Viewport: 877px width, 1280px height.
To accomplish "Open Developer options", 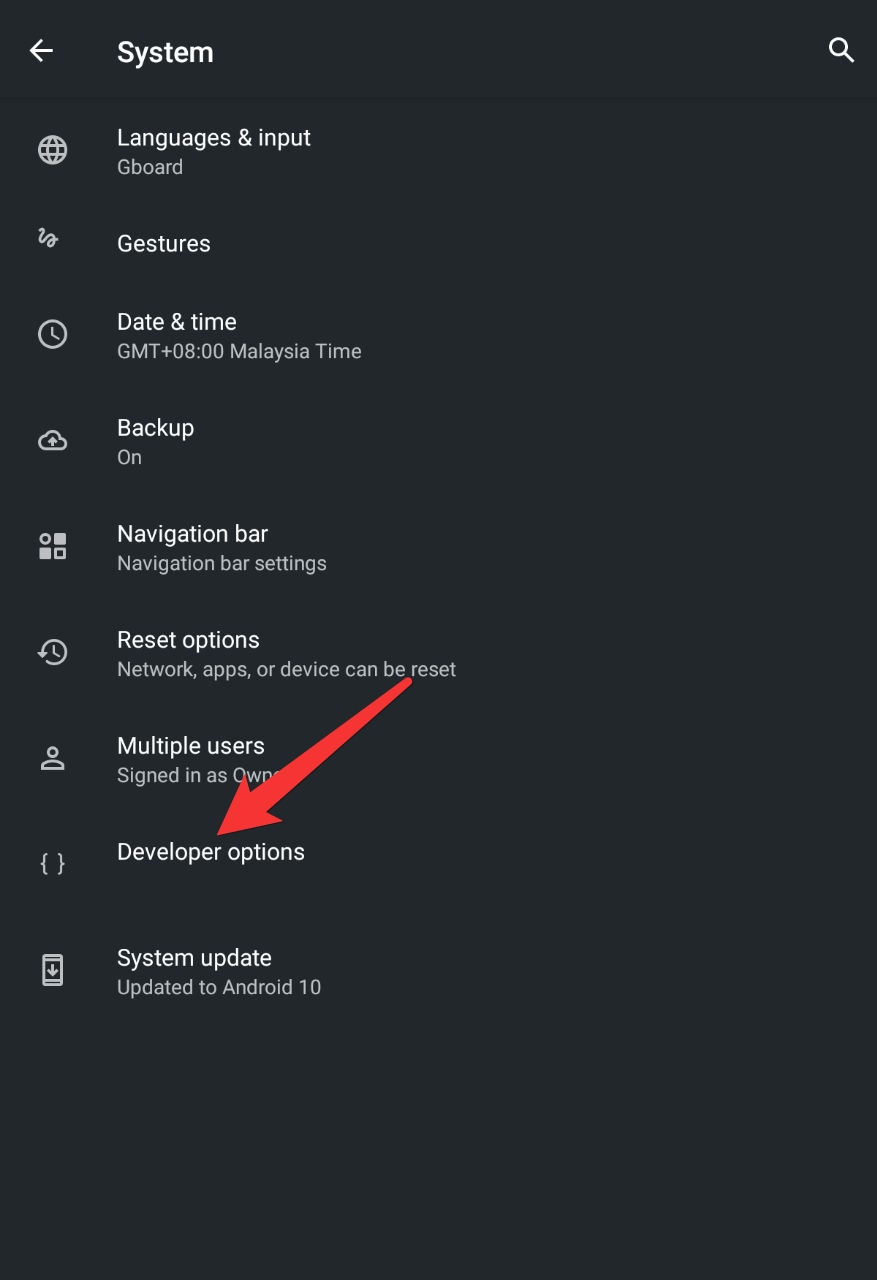I will tap(438, 852).
